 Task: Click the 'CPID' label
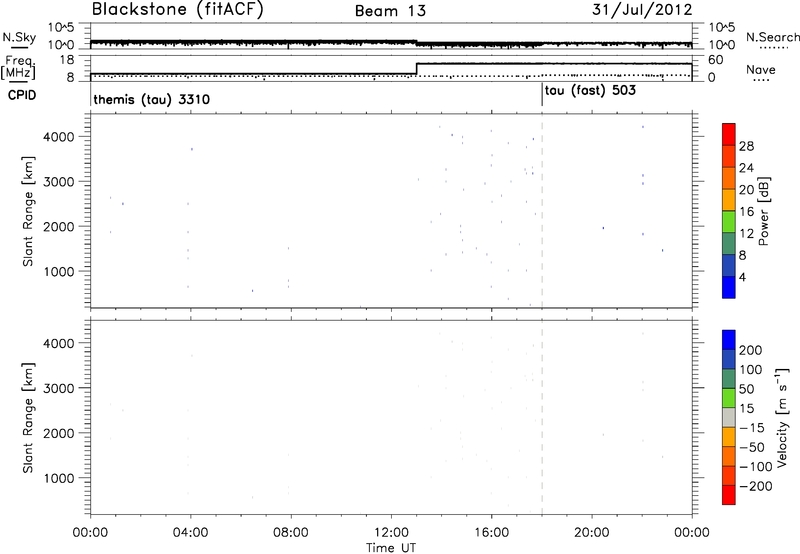(x=22, y=95)
